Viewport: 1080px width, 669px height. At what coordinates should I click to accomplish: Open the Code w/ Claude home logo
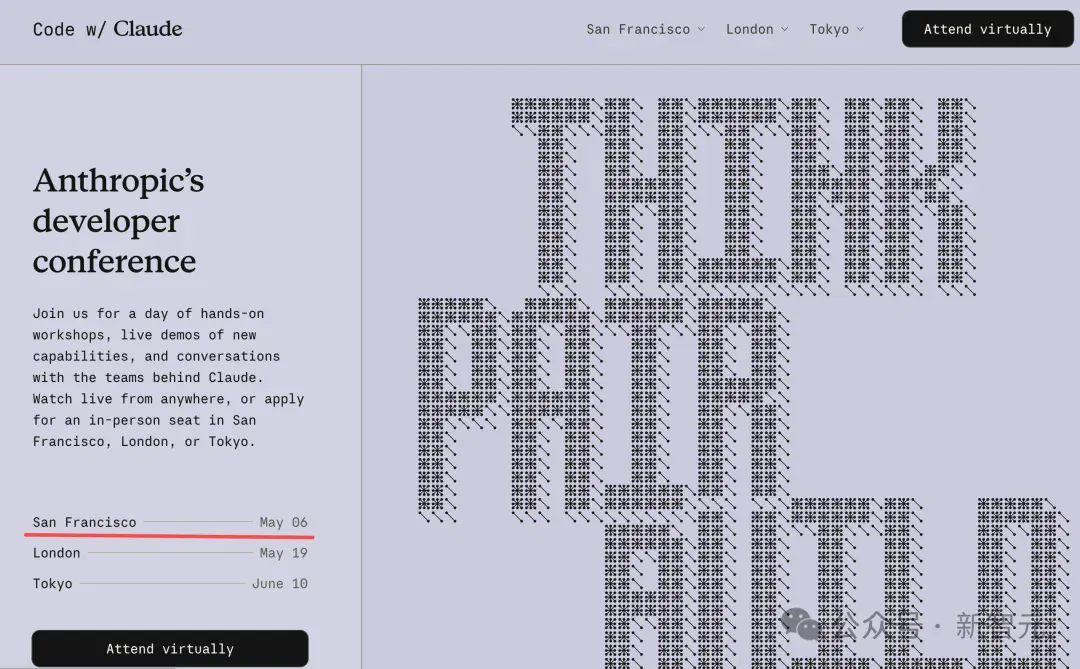click(x=107, y=29)
